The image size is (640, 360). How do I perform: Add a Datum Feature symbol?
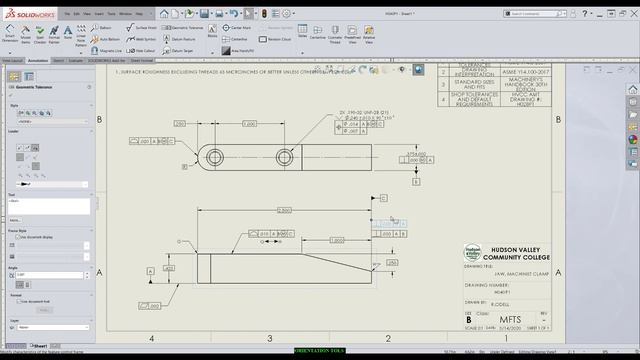(179, 39)
